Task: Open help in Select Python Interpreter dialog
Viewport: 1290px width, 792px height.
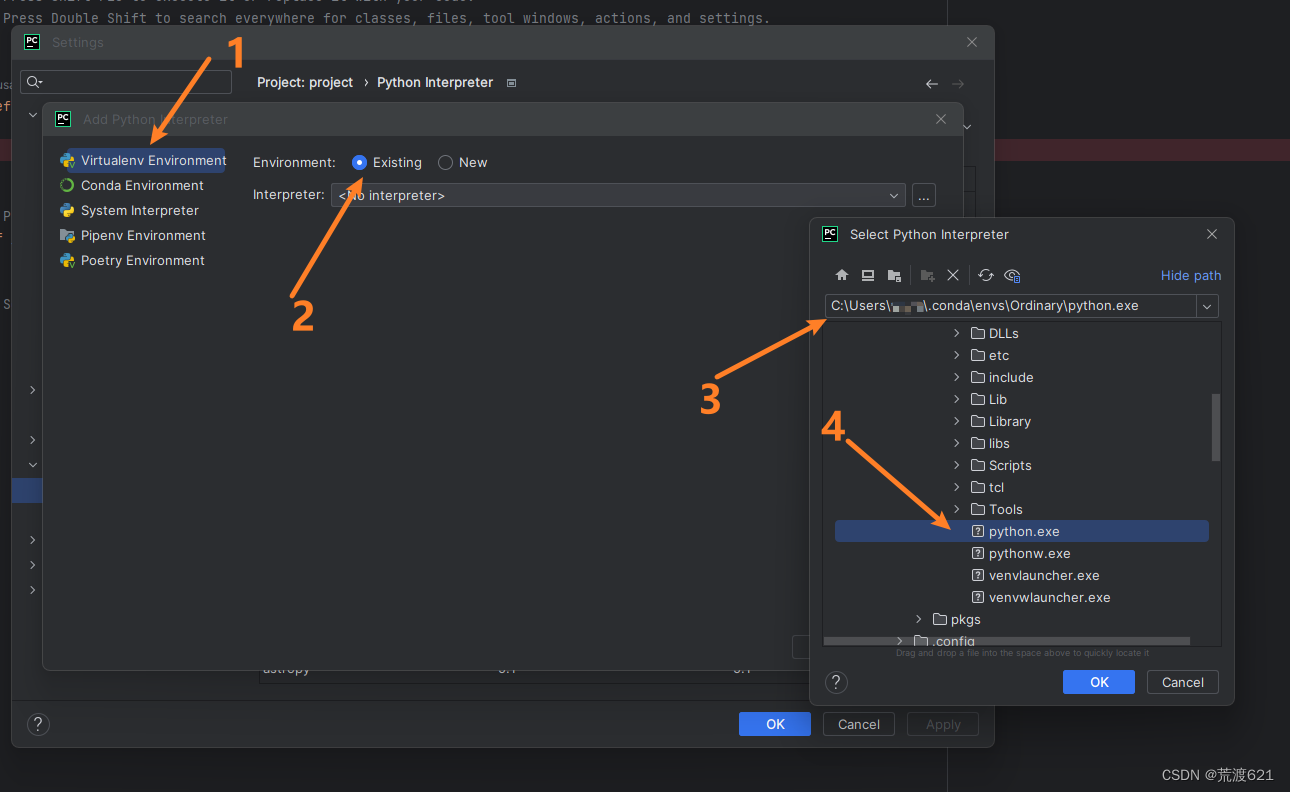Action: pos(836,682)
